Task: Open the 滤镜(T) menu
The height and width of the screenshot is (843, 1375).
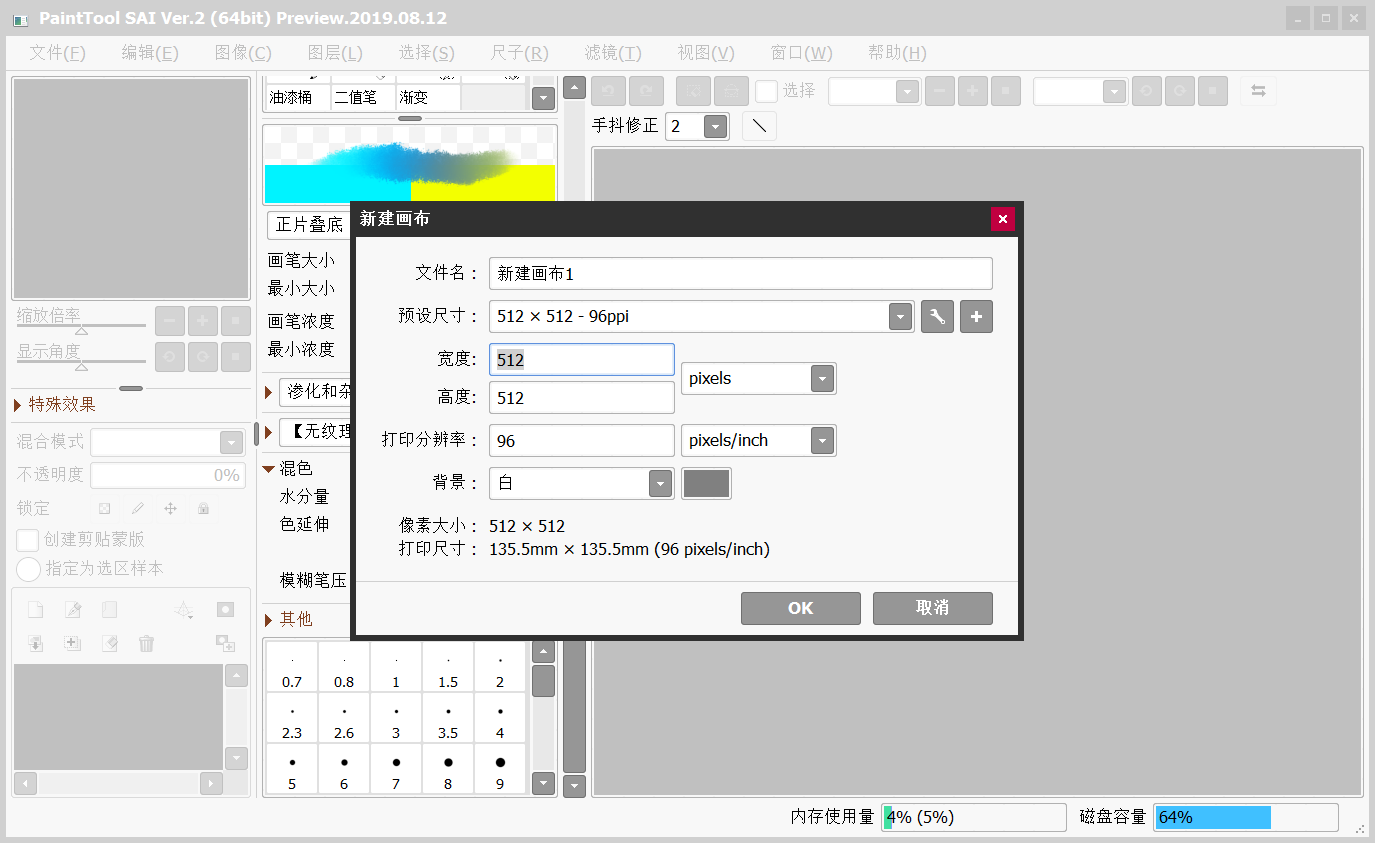Action: click(x=613, y=53)
